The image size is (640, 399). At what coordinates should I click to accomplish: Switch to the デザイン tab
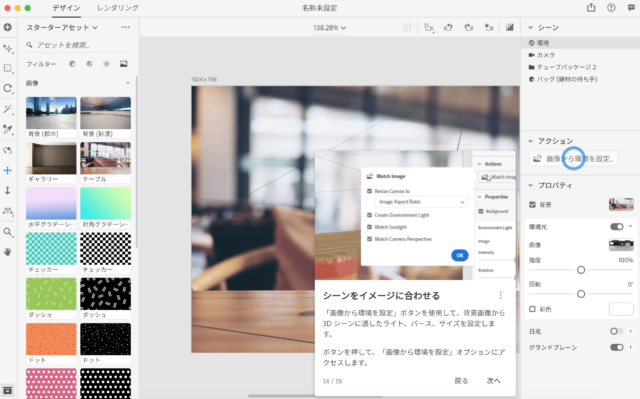(66, 8)
